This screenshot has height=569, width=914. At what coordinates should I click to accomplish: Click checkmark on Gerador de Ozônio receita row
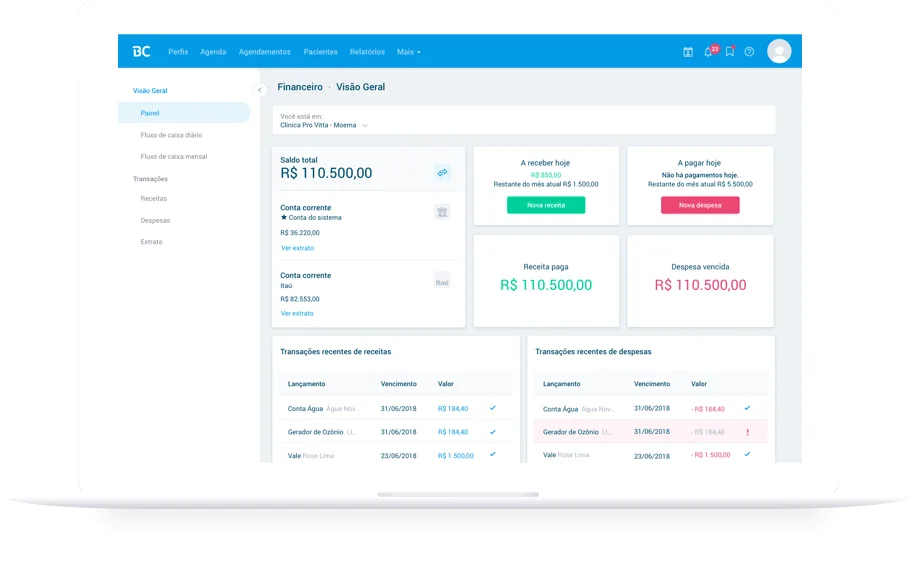493,432
